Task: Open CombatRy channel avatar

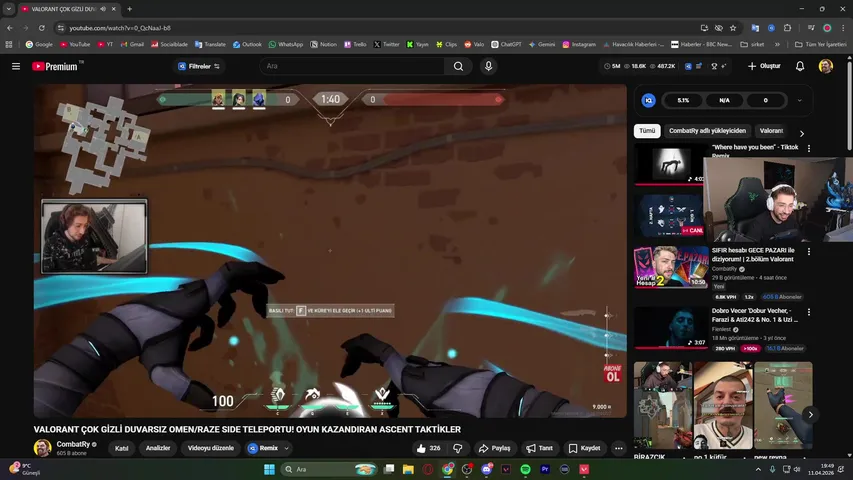Action: (x=42, y=448)
